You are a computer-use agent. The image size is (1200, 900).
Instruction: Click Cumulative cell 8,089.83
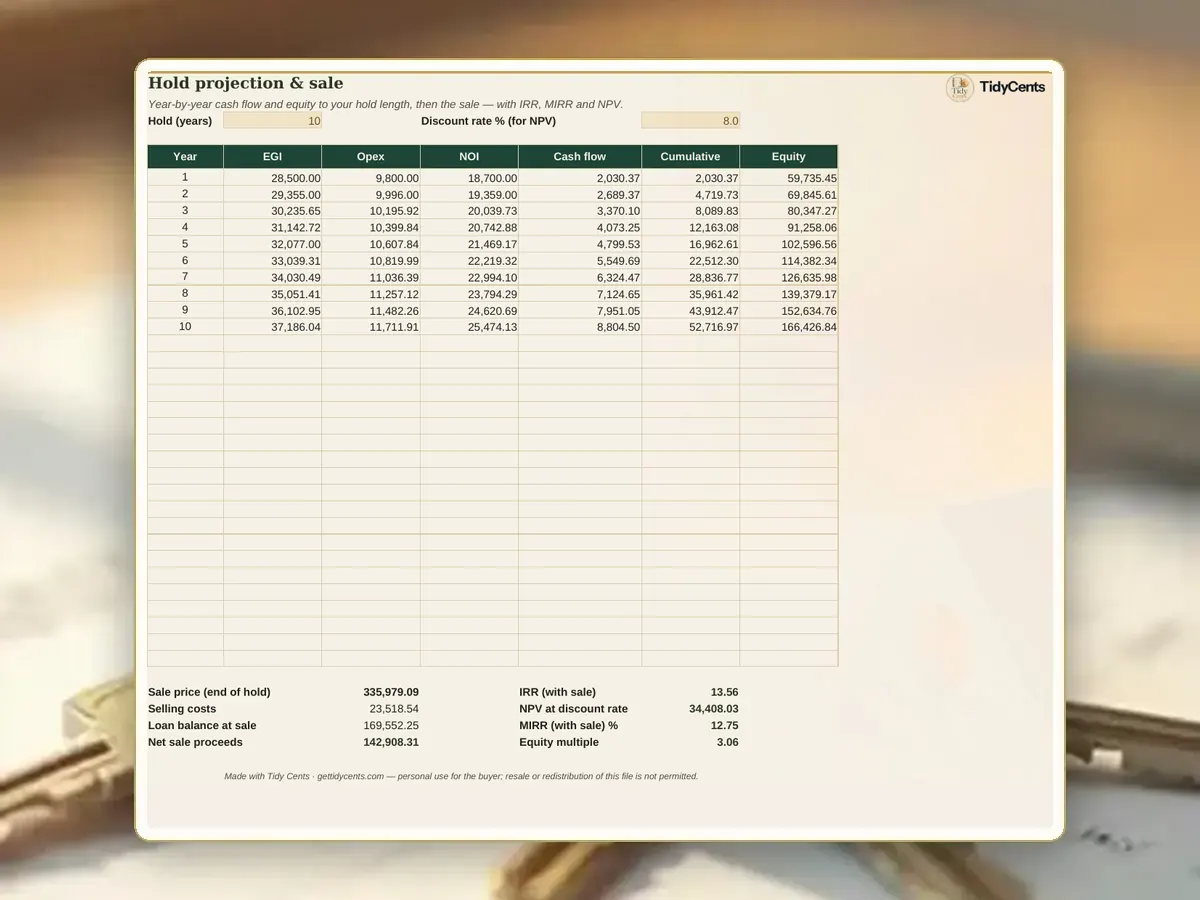click(690, 211)
